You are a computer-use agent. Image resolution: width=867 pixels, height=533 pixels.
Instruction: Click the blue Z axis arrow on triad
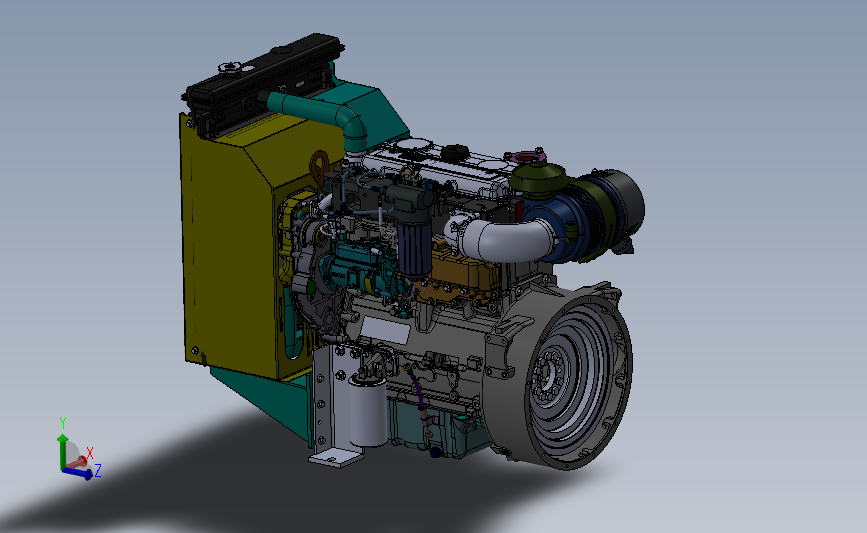point(77,473)
